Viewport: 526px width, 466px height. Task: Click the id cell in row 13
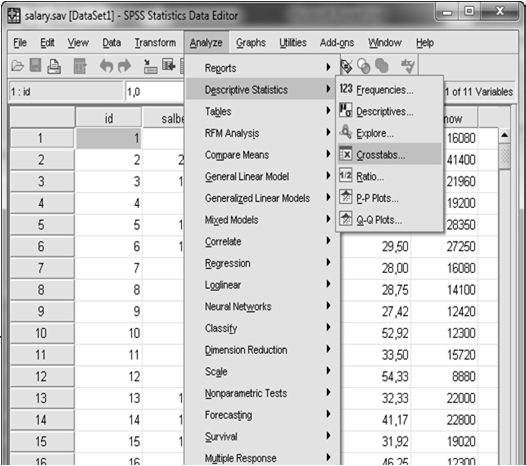coord(109,398)
